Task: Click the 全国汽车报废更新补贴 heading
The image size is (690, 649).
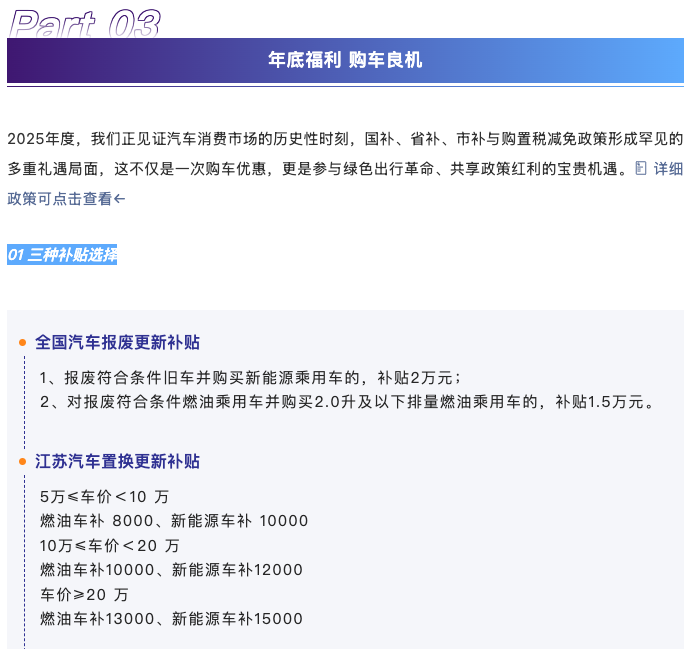Action: pyautogui.click(x=117, y=342)
